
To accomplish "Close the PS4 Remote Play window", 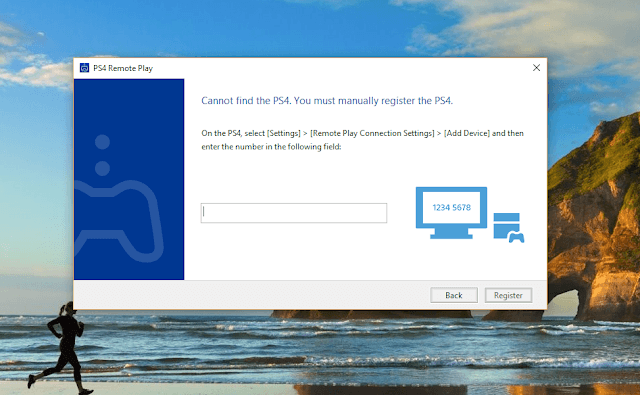I will 536,68.
